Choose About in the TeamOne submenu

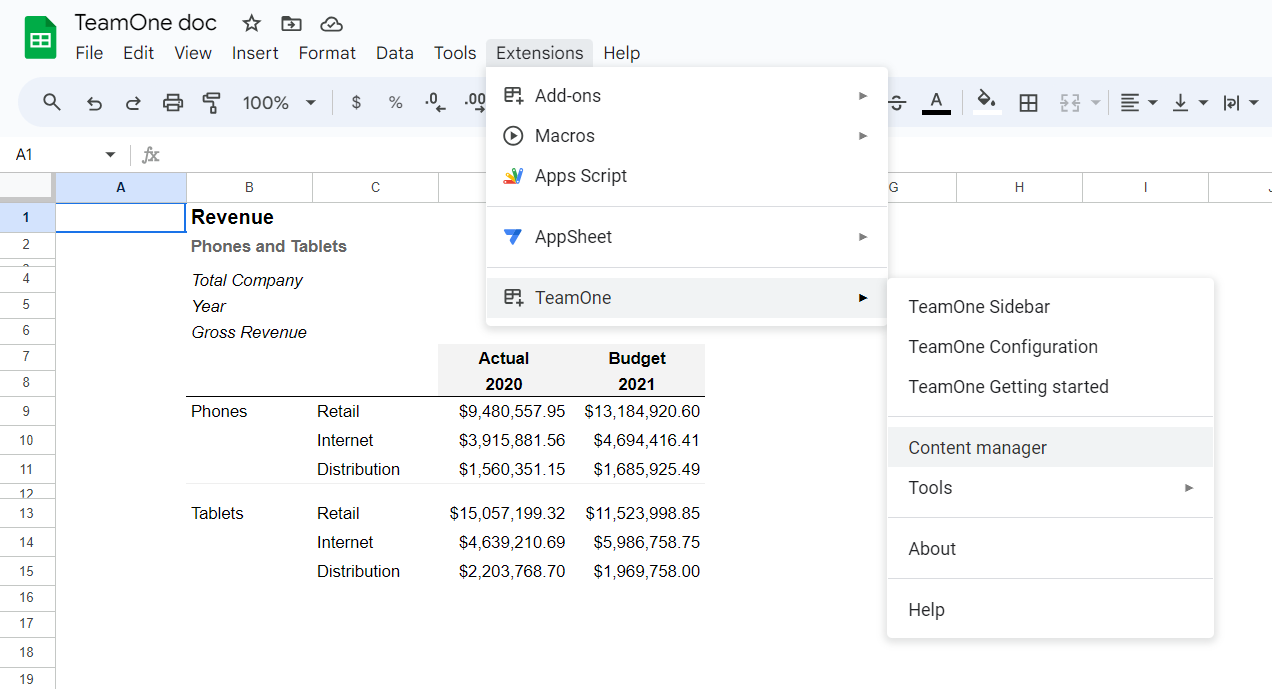pyautogui.click(x=1050, y=549)
